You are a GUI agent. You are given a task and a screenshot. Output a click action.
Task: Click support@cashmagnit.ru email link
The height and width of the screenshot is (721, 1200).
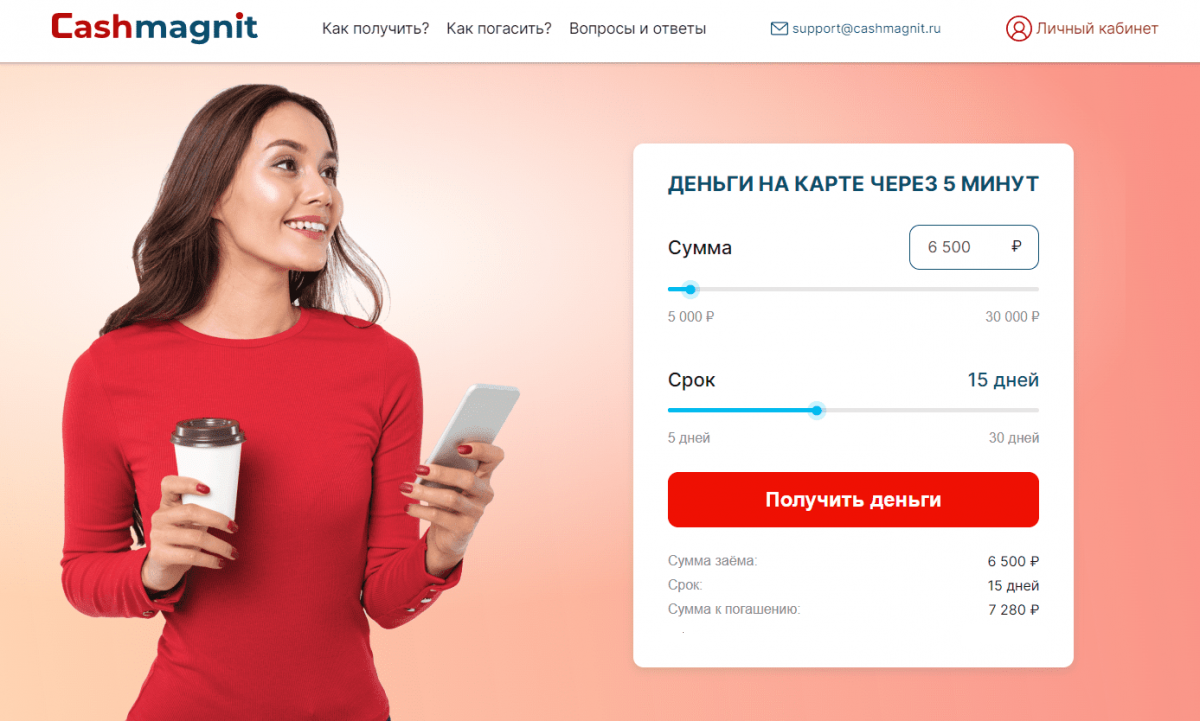coord(867,29)
